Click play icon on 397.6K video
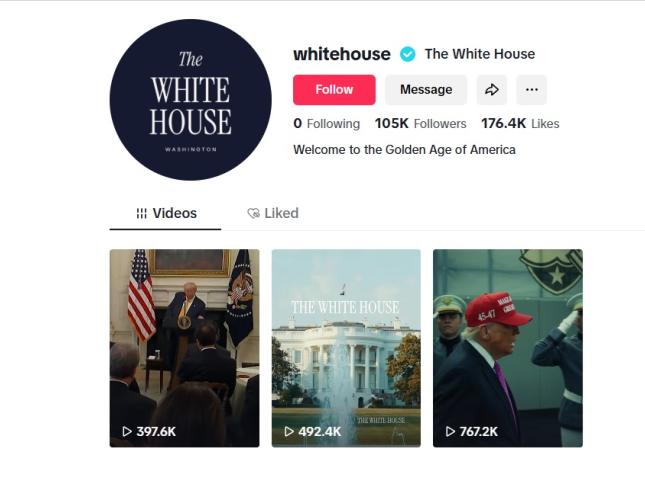This screenshot has width=645, height=484. click(x=127, y=431)
